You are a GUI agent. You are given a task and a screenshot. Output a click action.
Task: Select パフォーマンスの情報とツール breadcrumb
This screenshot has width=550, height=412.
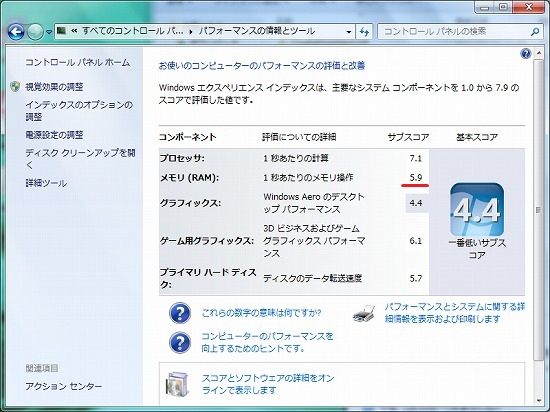[x=257, y=31]
